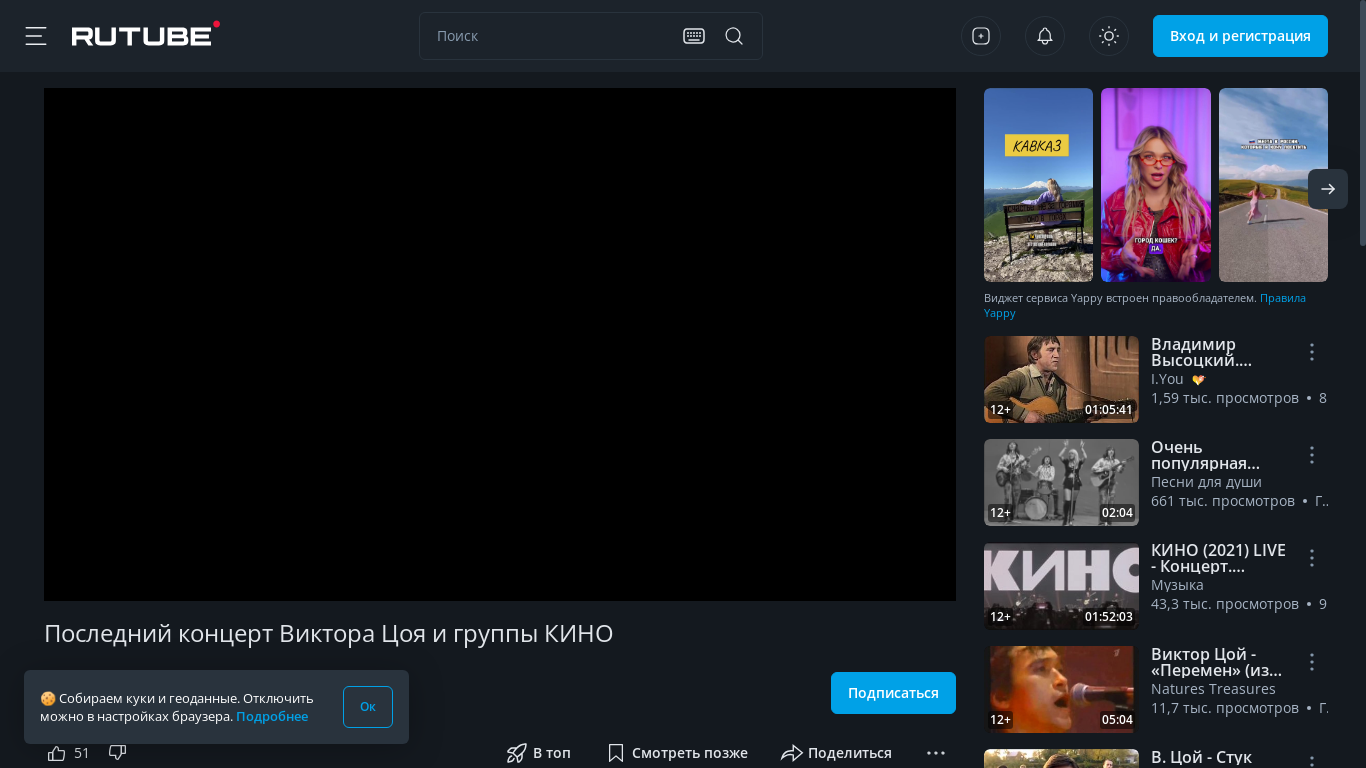Dislike the video with thumbs down
Screen dimensions: 1366x768
[117, 752]
